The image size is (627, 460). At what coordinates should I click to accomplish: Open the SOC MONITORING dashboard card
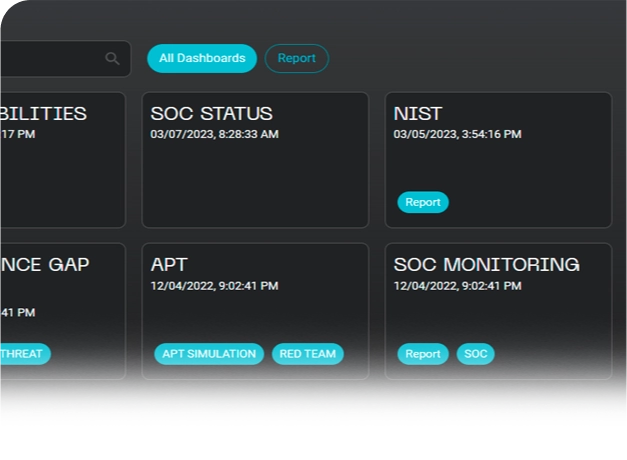point(498,311)
